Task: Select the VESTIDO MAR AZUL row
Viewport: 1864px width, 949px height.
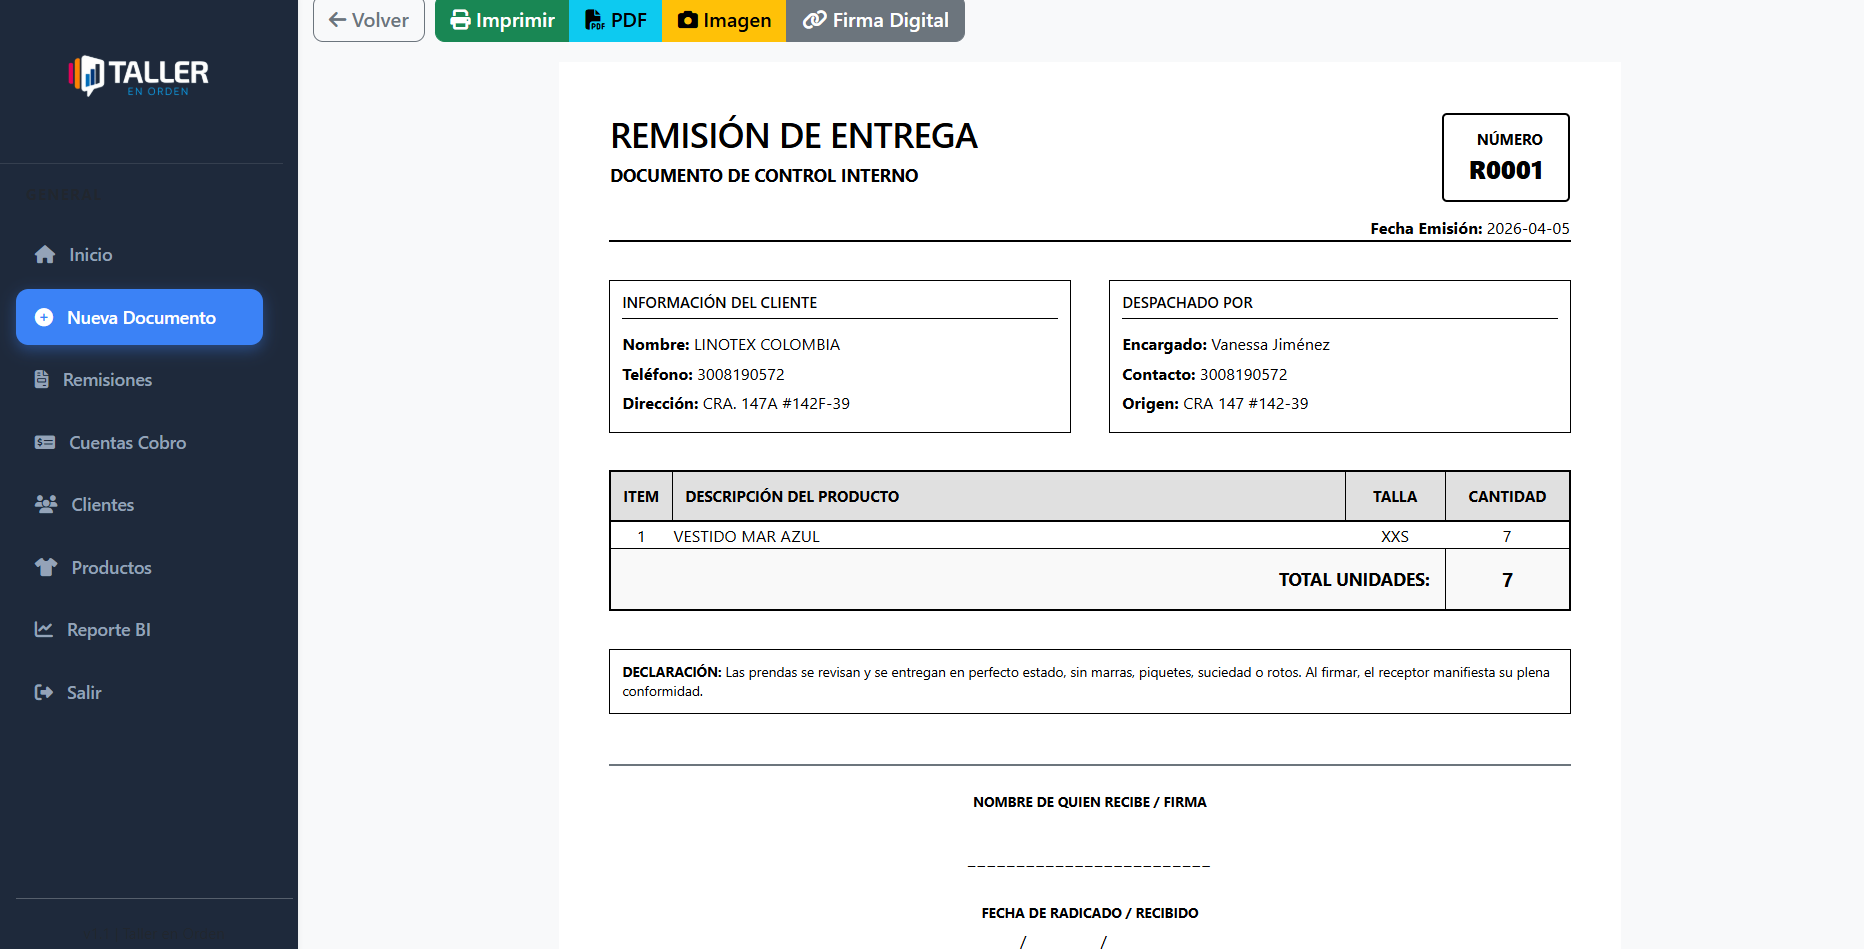Action: (746, 537)
